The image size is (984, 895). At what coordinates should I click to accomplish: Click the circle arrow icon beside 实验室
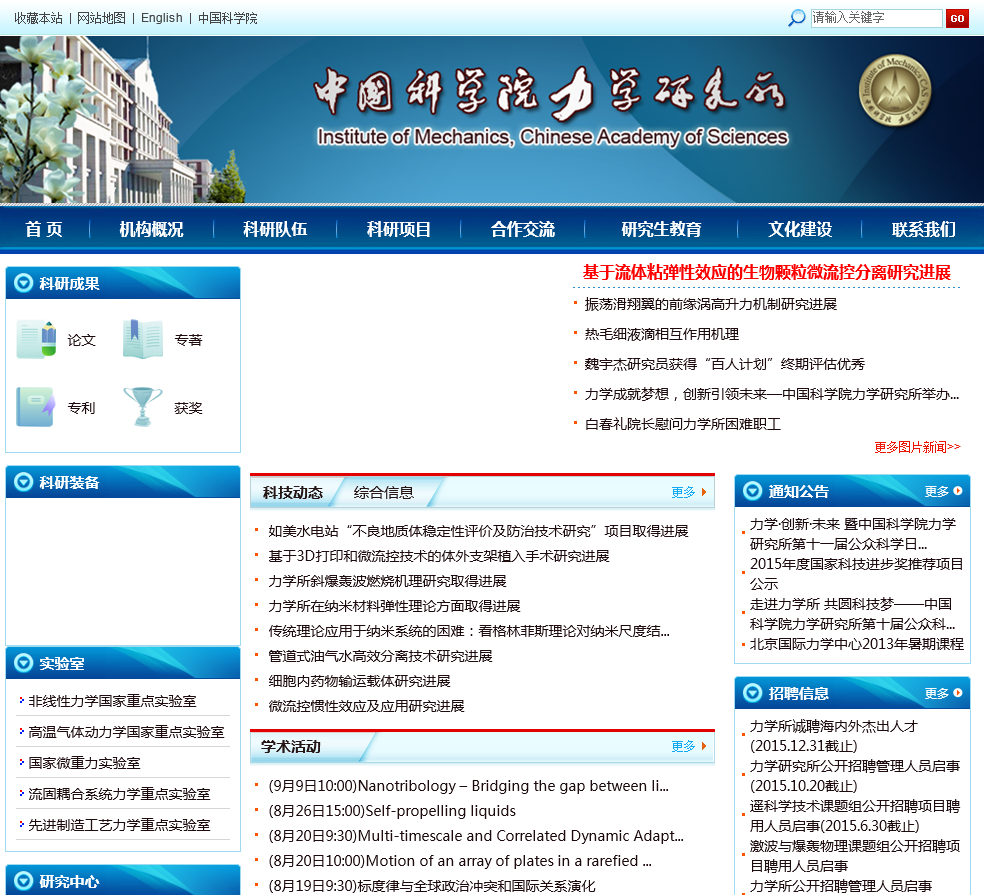coord(24,663)
